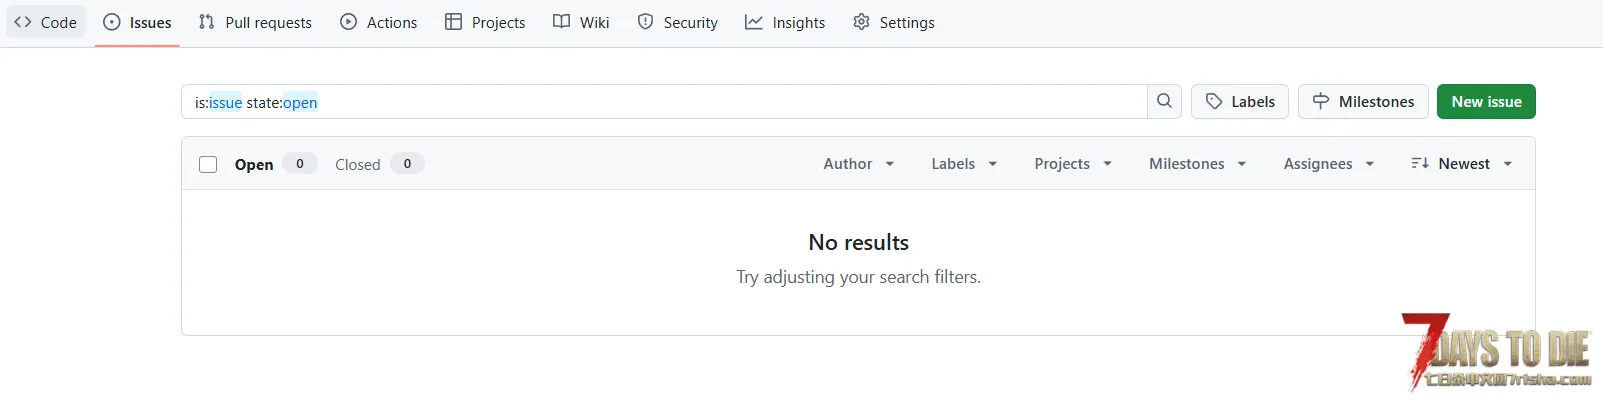Open the Milestones button next to New issue

tap(1363, 101)
